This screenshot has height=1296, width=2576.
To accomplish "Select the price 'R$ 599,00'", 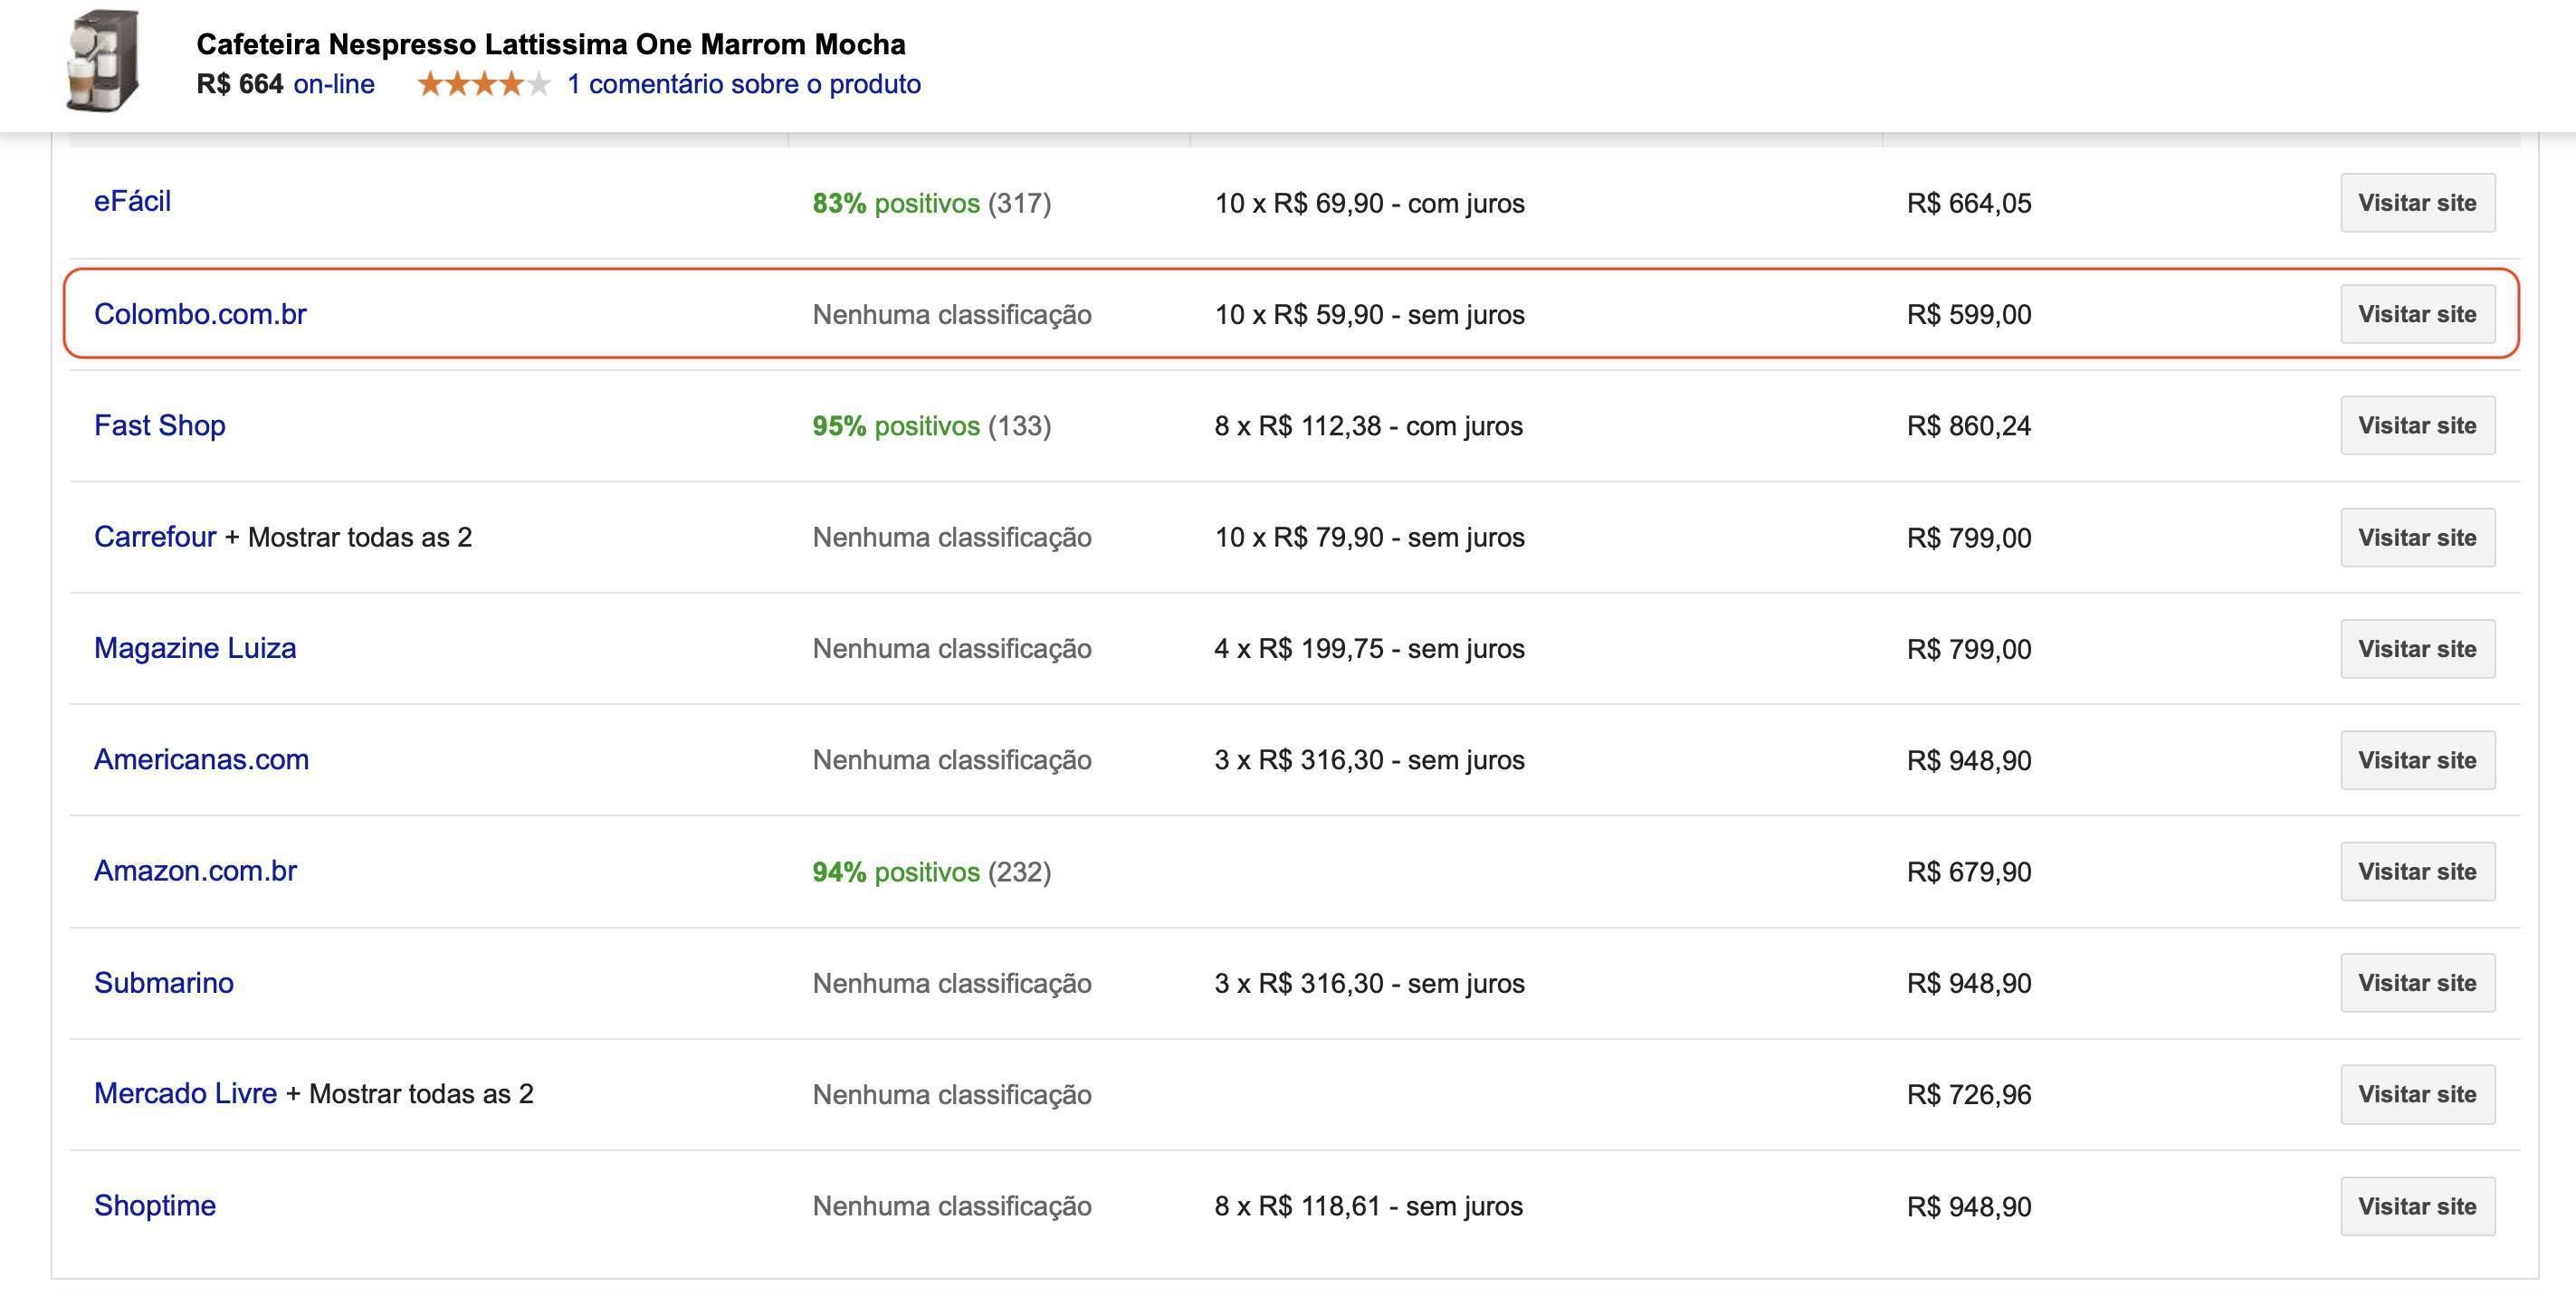I will point(1969,315).
